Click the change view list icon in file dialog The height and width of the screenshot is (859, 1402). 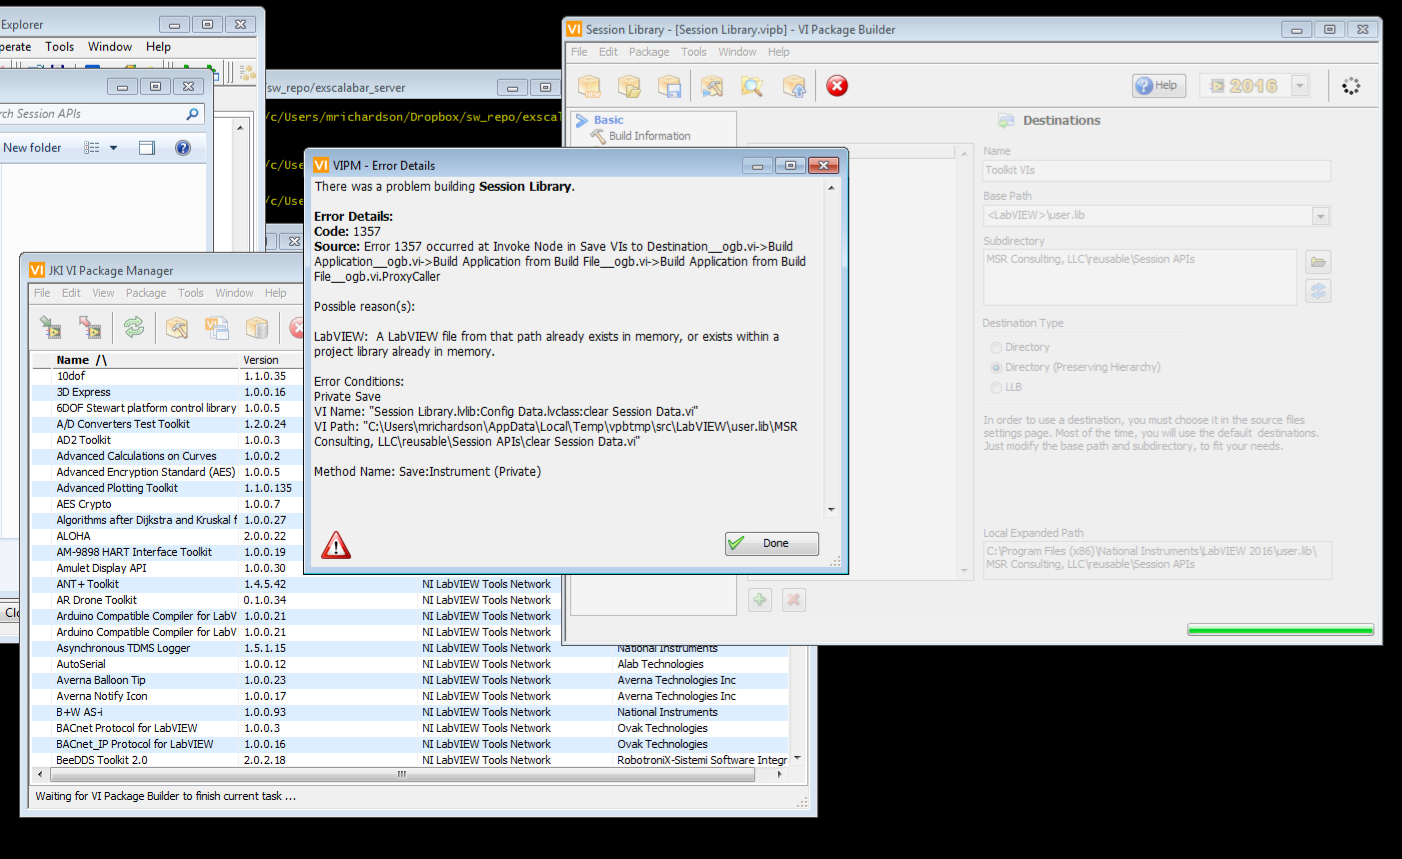(x=92, y=147)
